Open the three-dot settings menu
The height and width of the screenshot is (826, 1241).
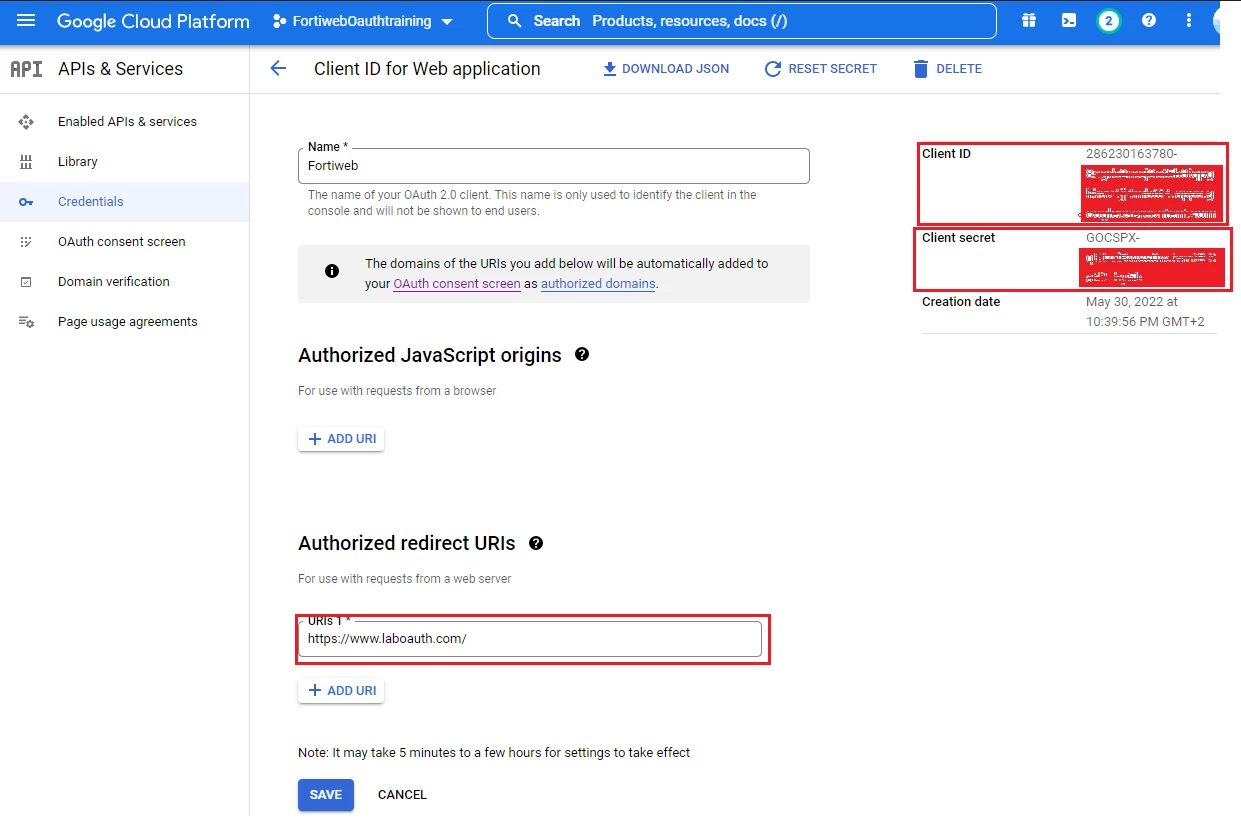pyautogui.click(x=1189, y=20)
